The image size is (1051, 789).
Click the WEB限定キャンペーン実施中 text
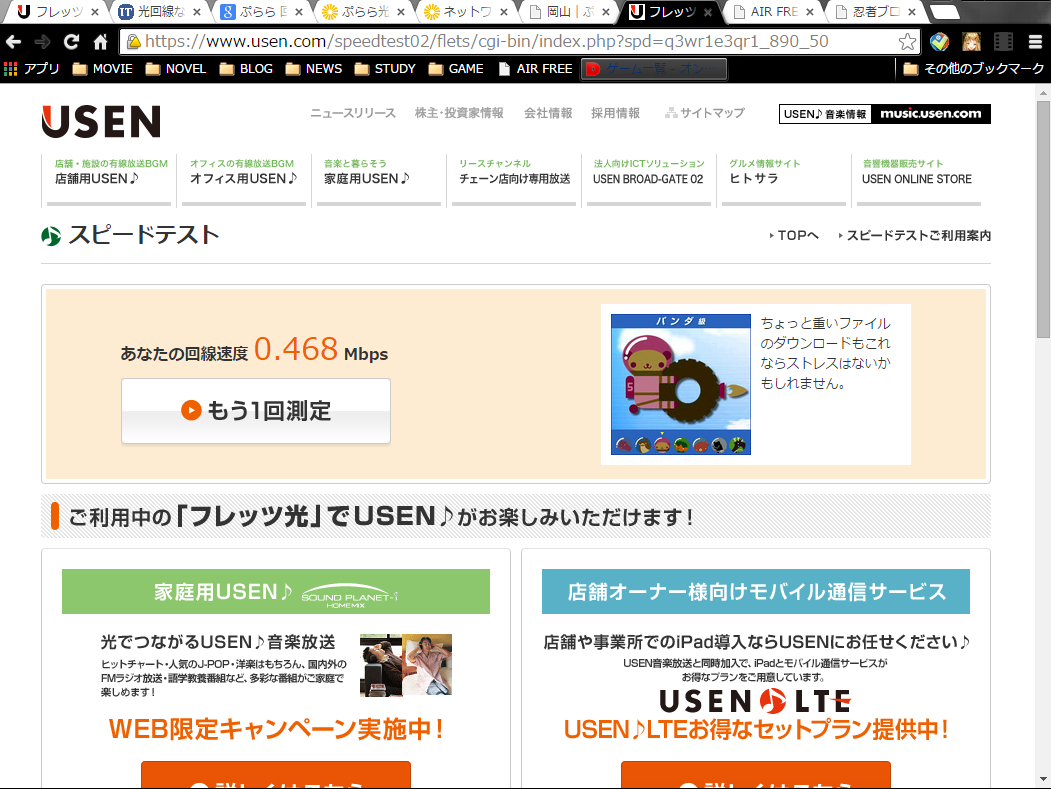(x=276, y=729)
